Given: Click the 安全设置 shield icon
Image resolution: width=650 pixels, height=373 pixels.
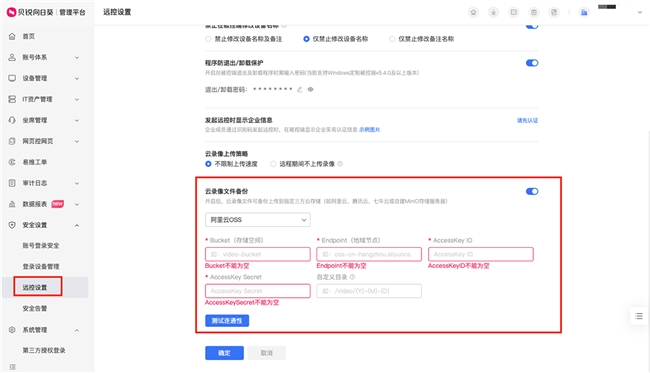Looking at the screenshot, I should coord(12,225).
